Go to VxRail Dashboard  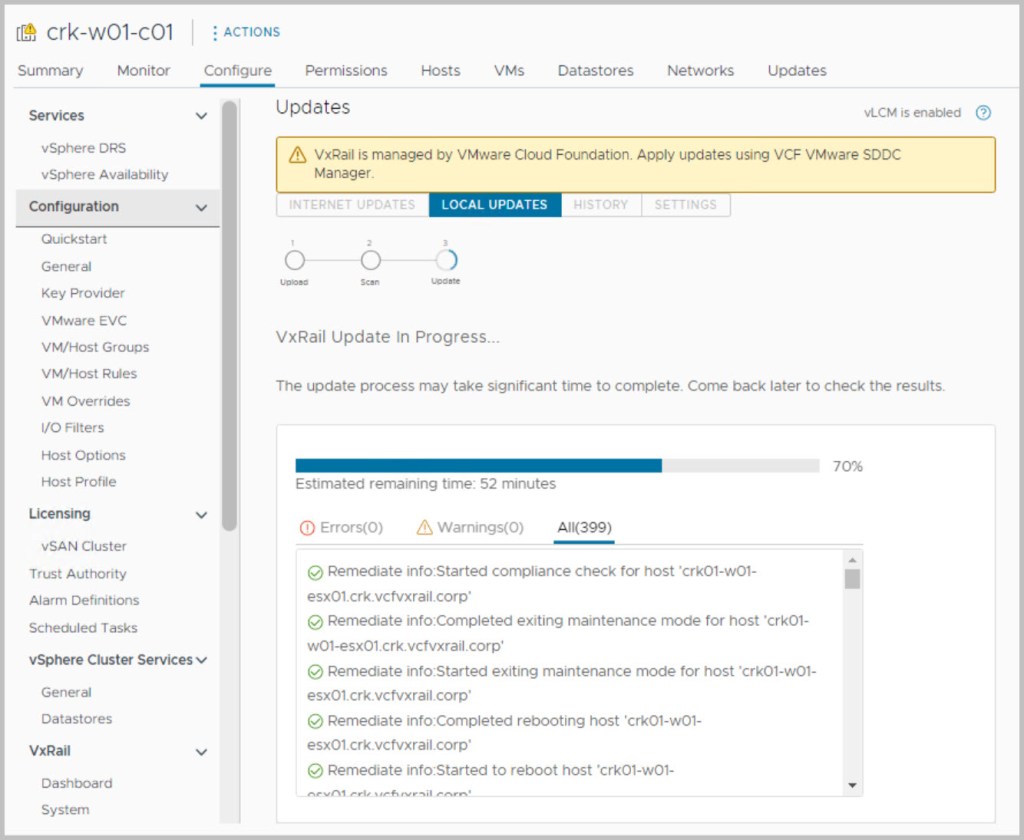point(76,783)
